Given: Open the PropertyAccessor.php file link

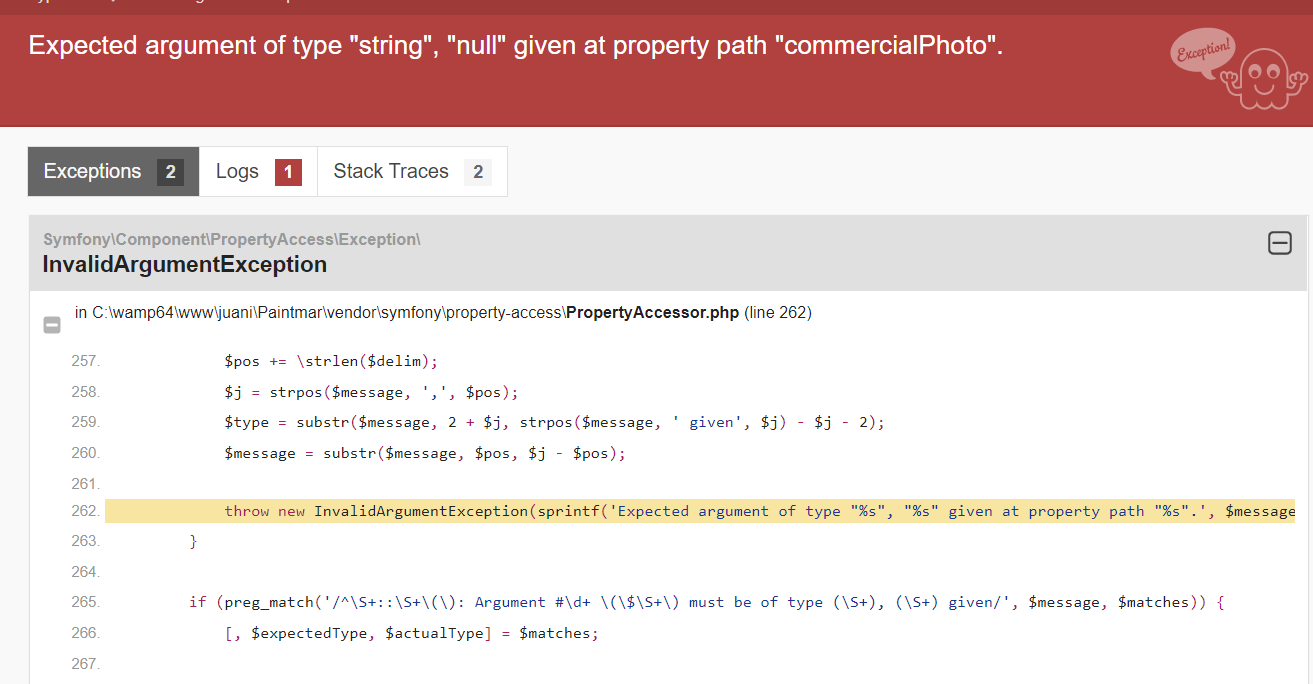Looking at the screenshot, I should (652, 313).
